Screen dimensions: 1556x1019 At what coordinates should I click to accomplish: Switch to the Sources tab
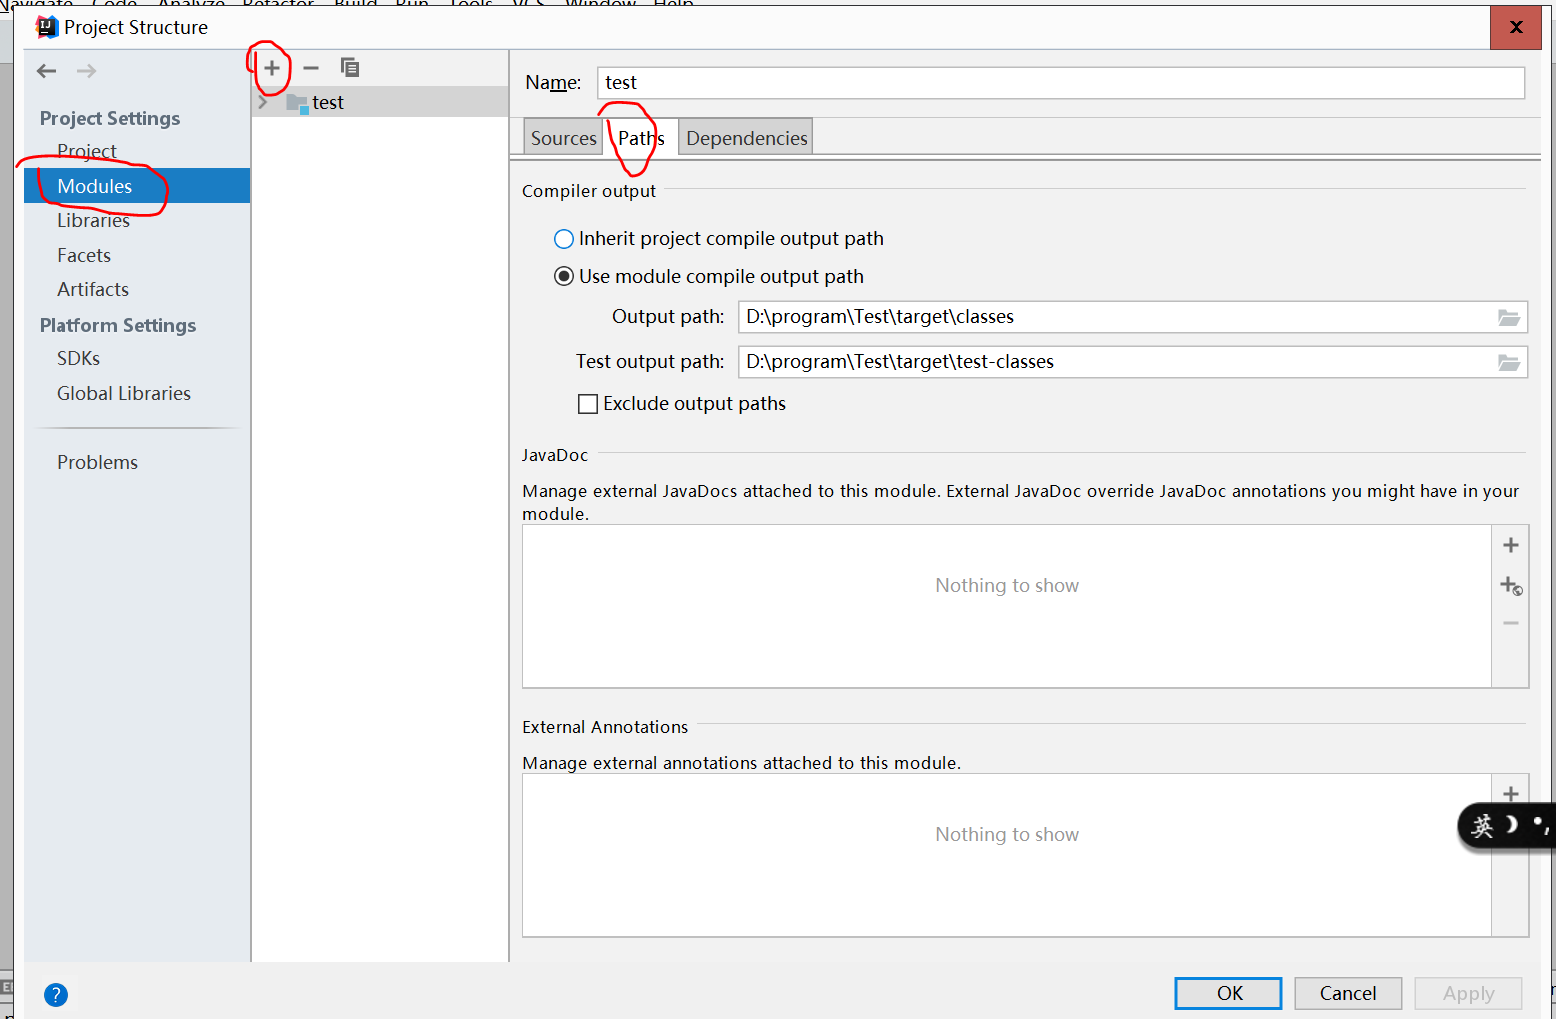coord(563,138)
